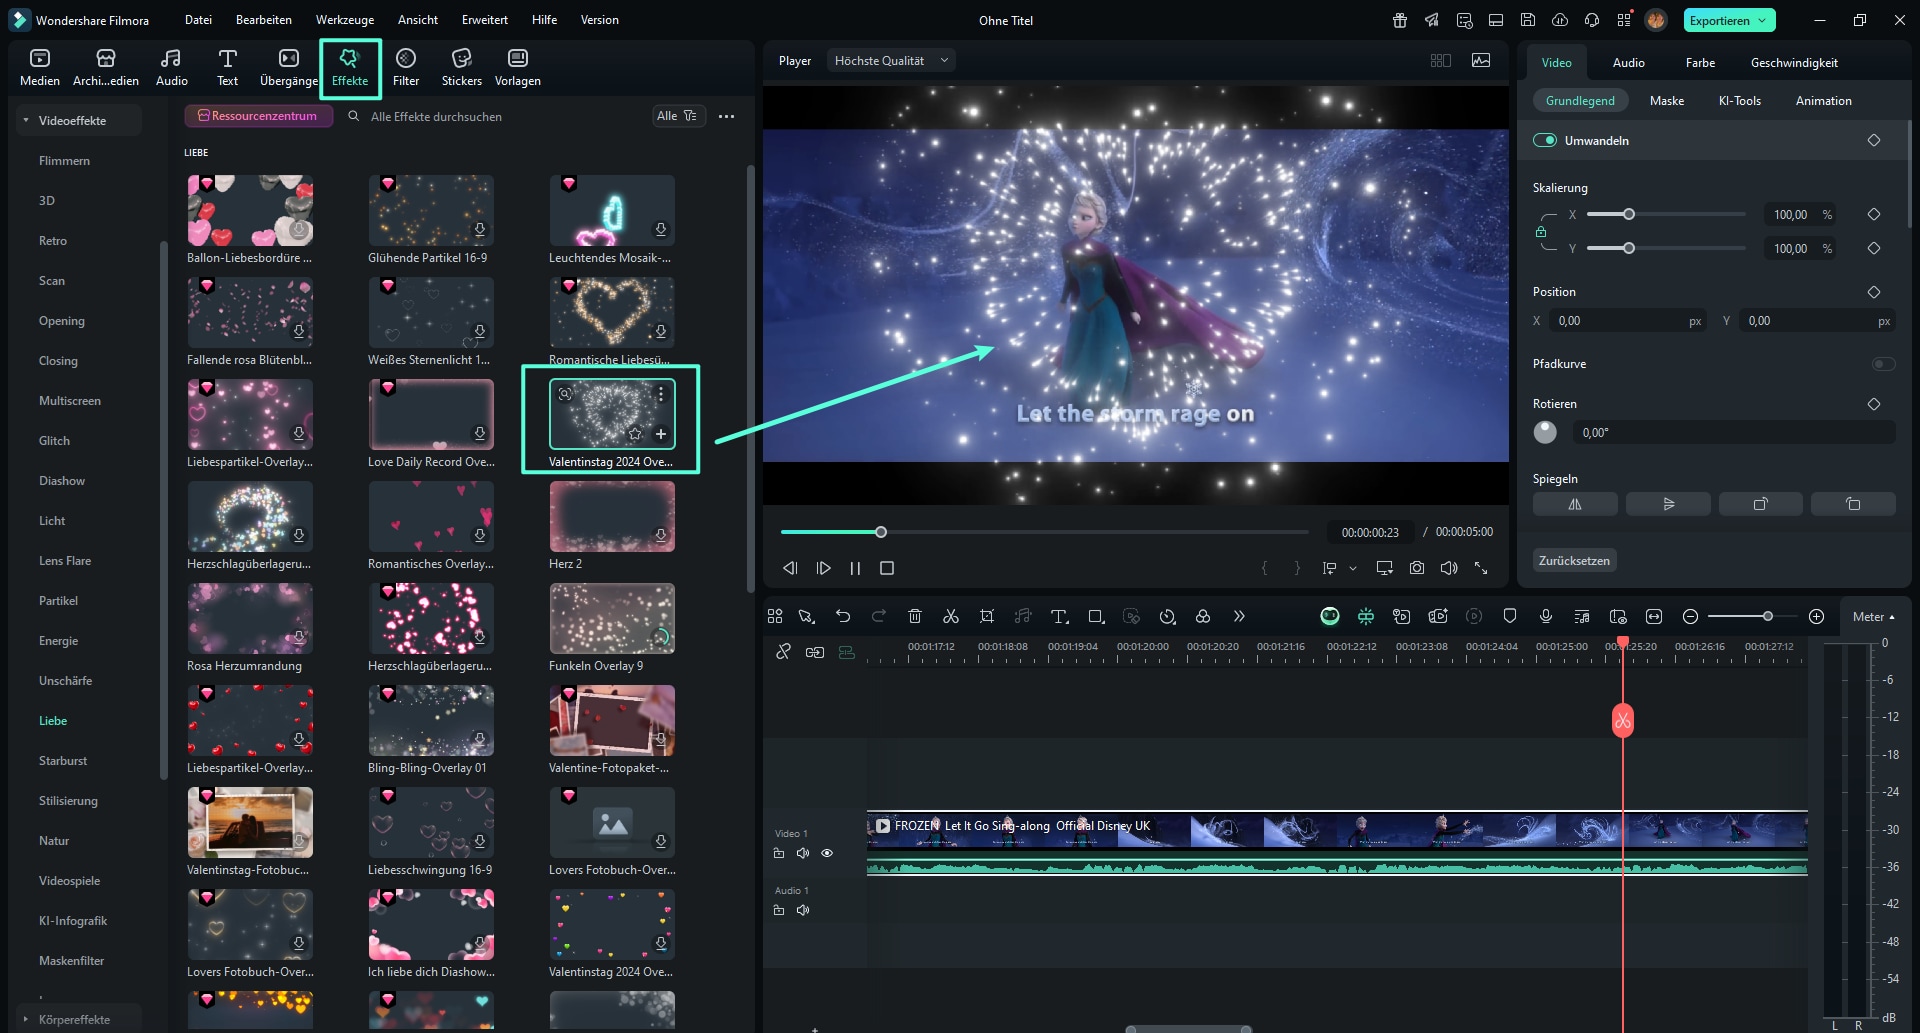Zoom in timeline with plus icon

(1817, 616)
